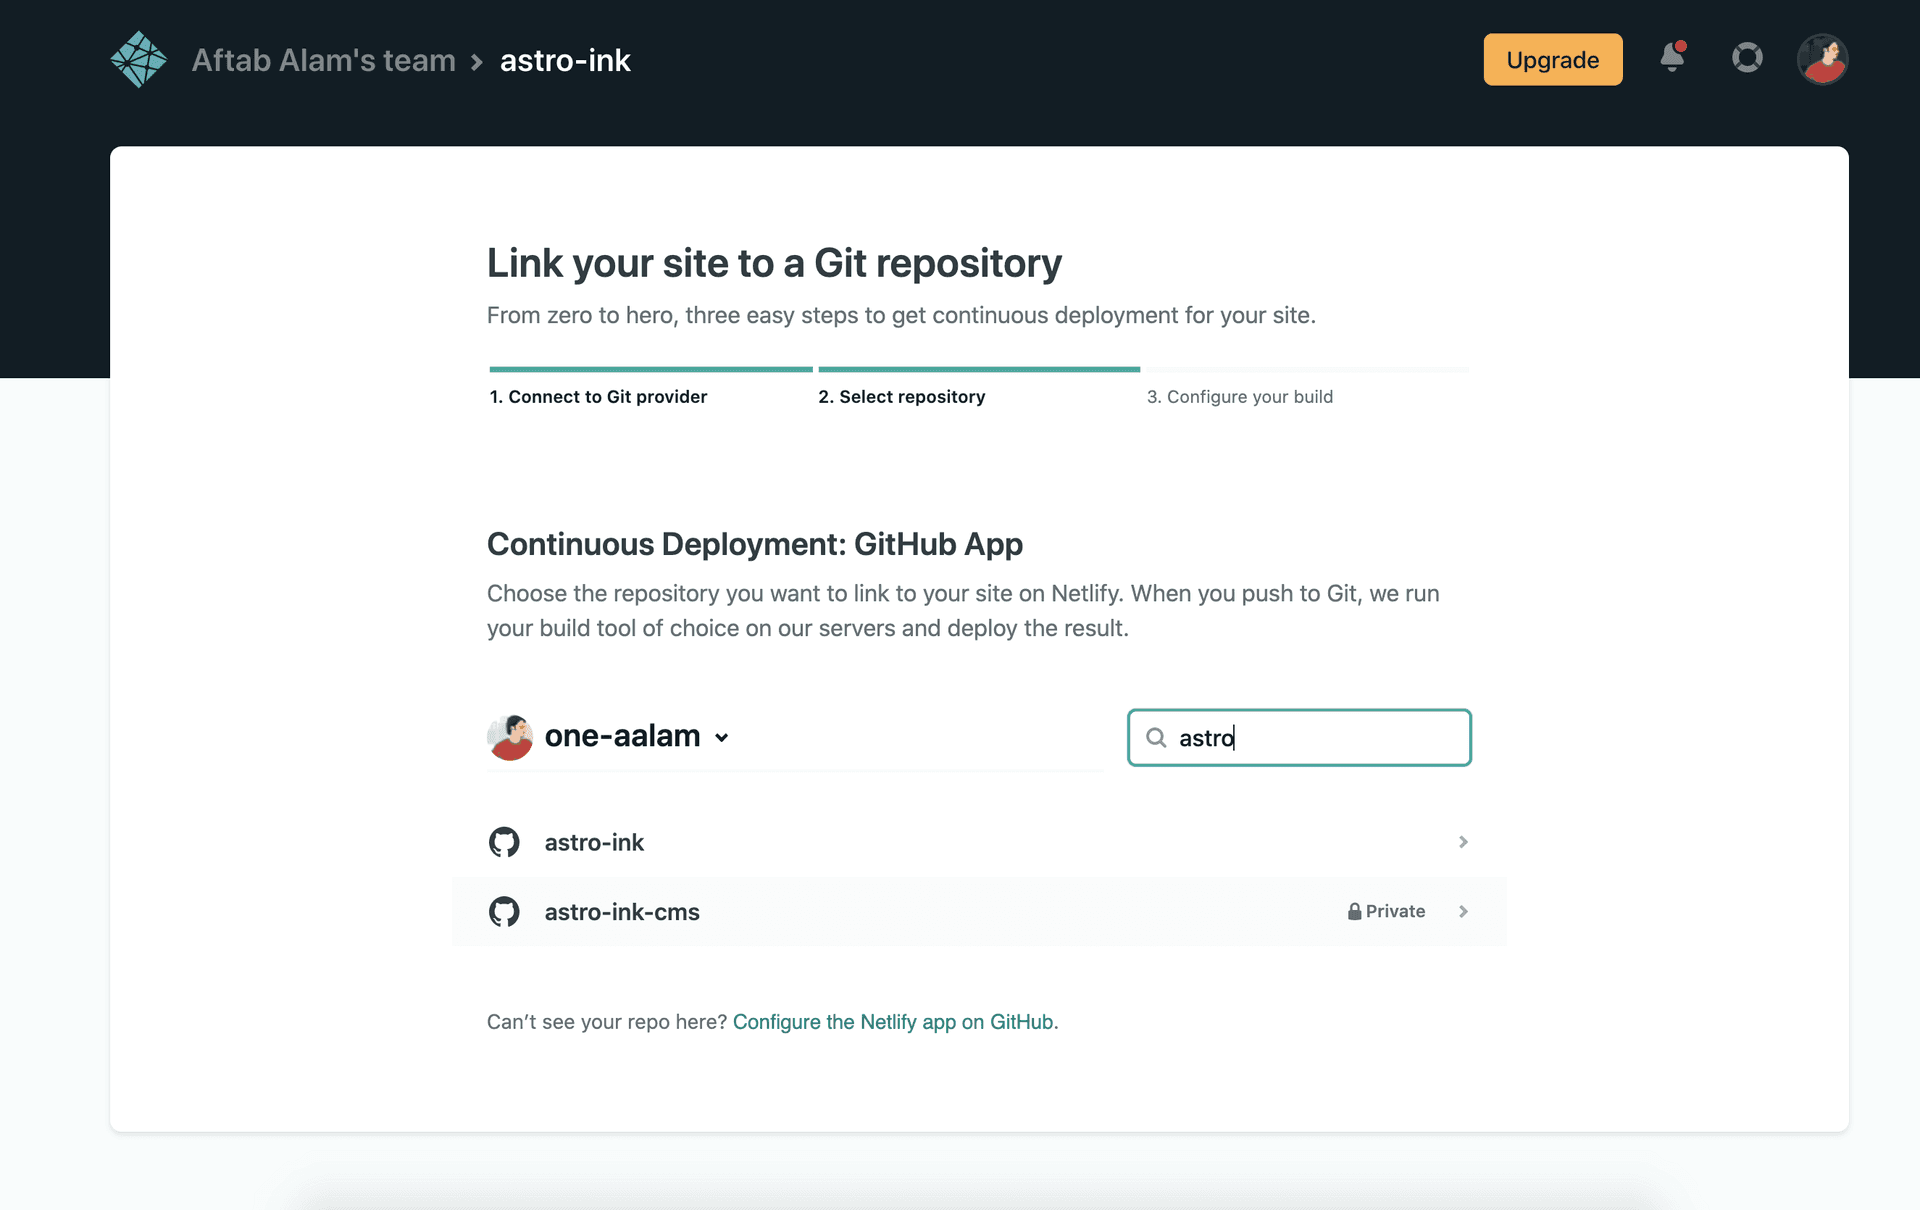This screenshot has height=1210, width=1920.
Task: Select step 3 Configure your build
Action: [1240, 397]
